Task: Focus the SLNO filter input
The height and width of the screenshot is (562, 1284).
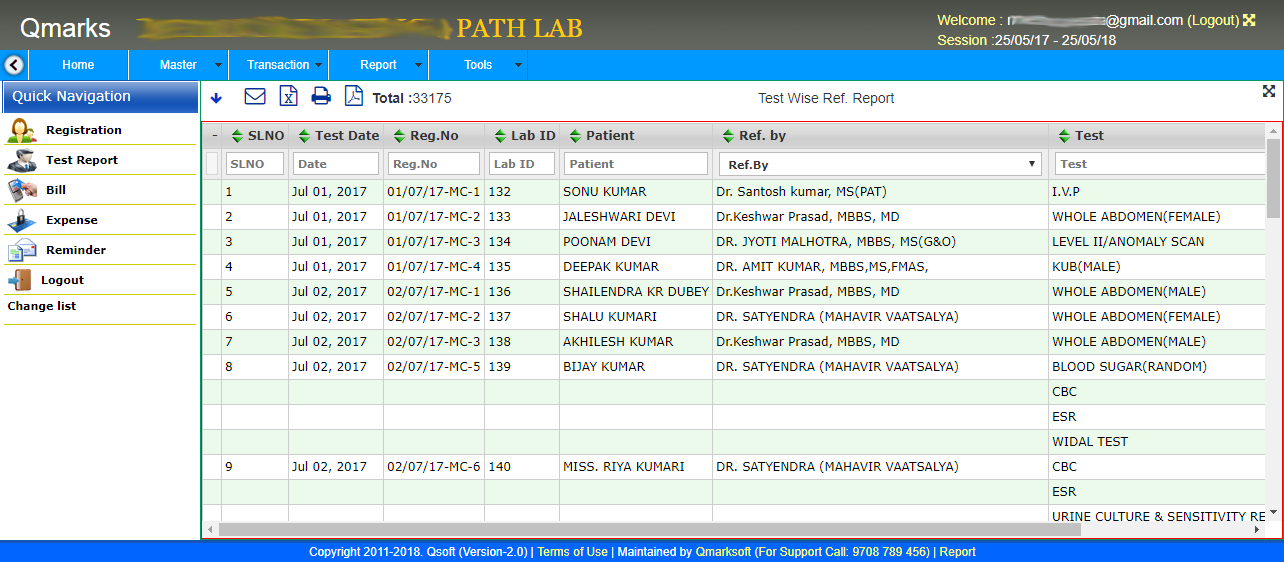Action: coord(255,164)
